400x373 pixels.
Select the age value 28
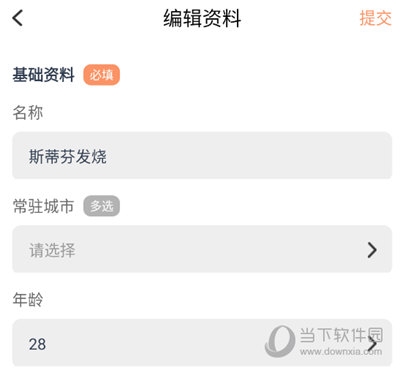pos(37,344)
